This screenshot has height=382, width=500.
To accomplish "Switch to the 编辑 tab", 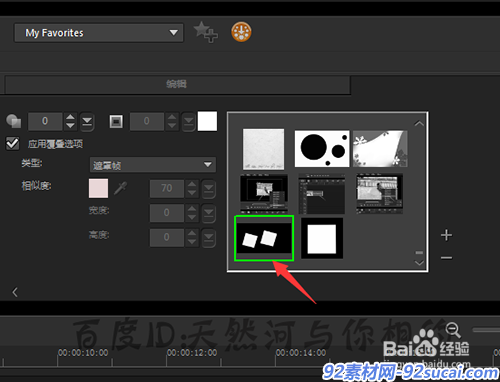I will click(x=177, y=84).
